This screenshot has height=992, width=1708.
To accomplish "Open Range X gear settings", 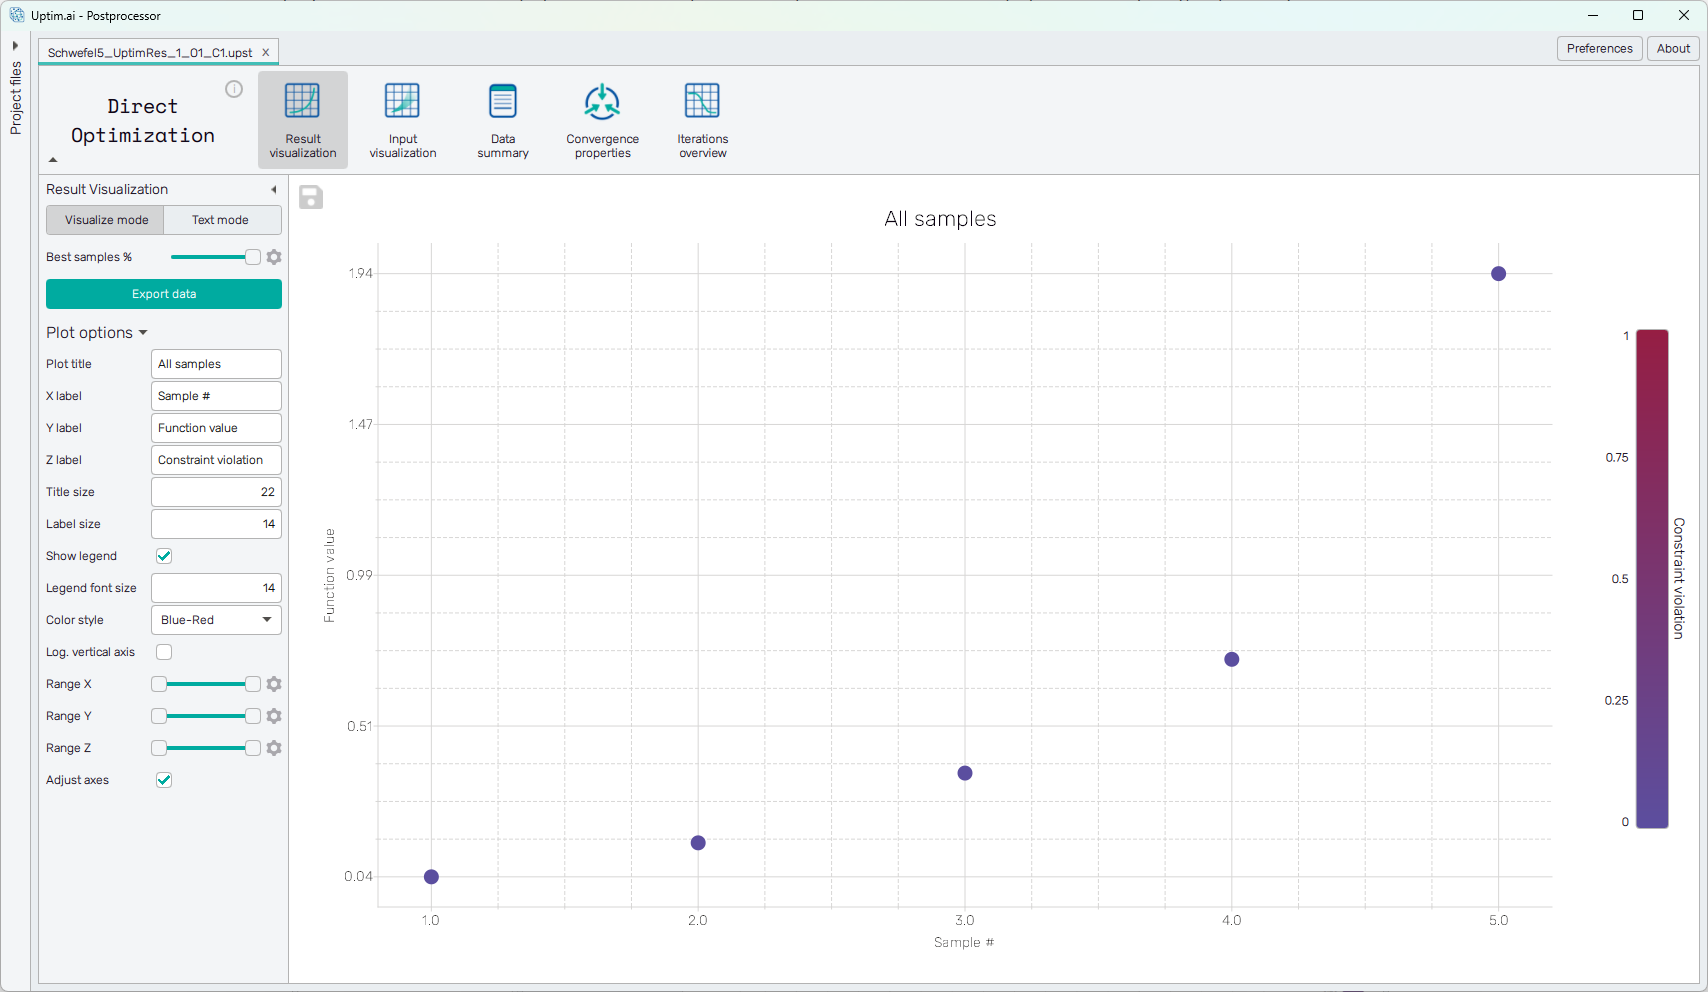I will pyautogui.click(x=274, y=684).
